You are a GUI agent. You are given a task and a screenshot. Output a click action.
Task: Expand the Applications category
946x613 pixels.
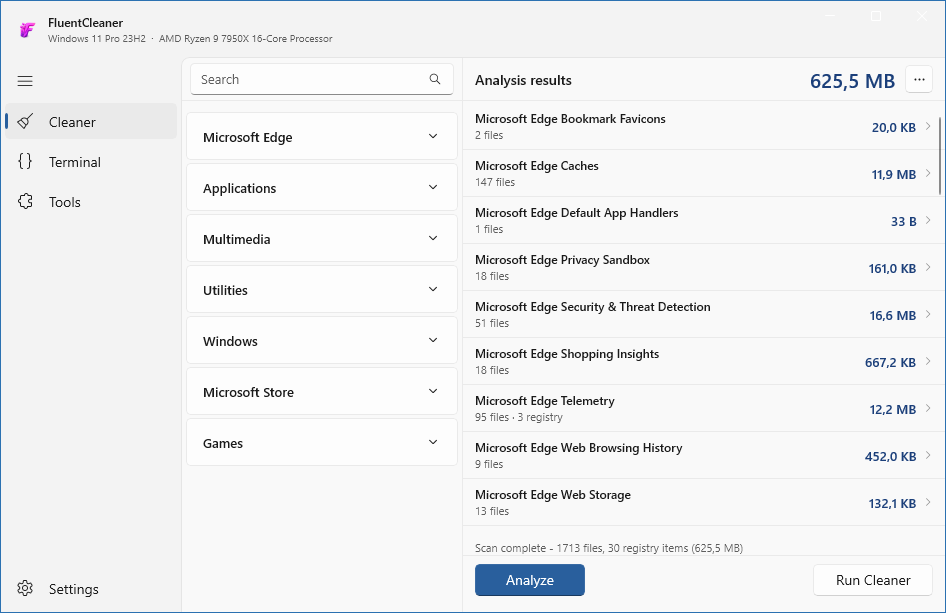point(322,187)
